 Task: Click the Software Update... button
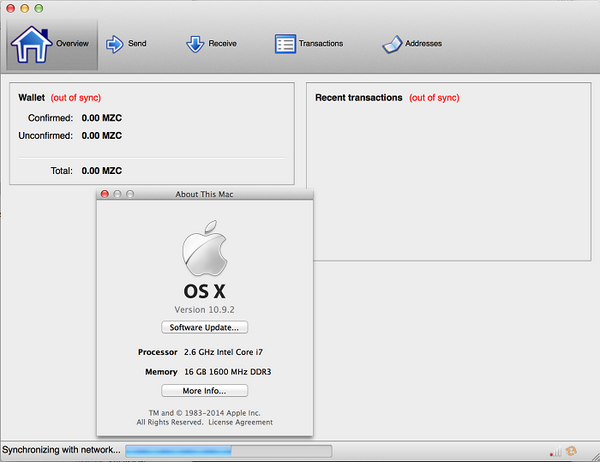[204, 327]
